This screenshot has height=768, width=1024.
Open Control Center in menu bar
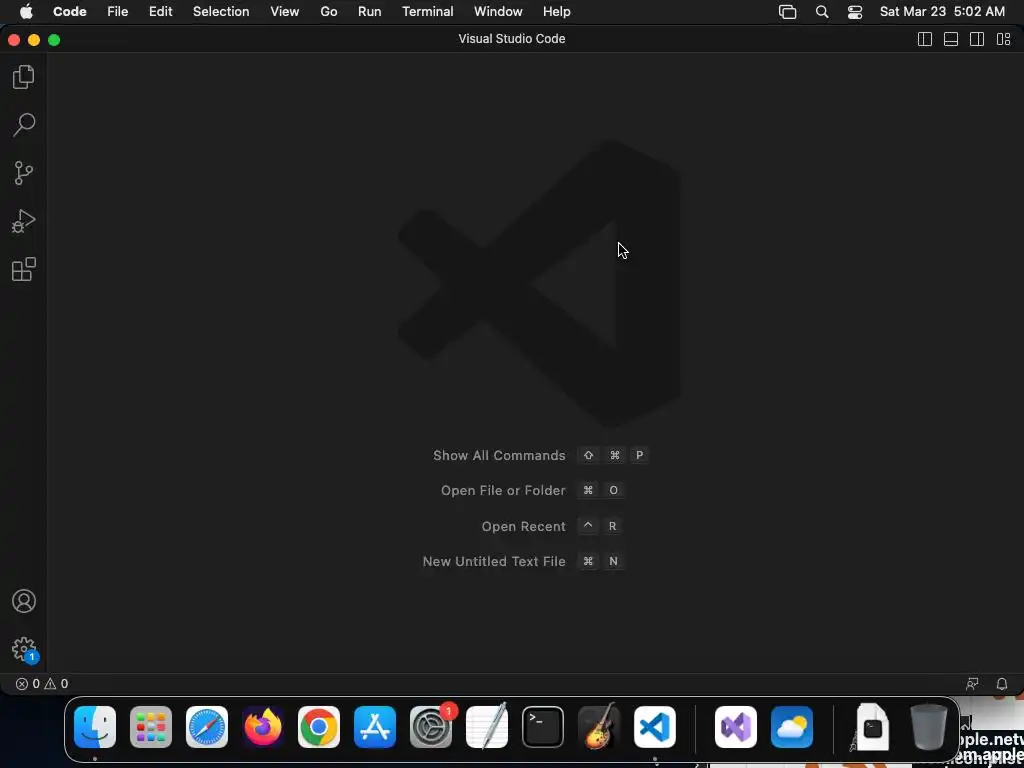click(855, 12)
